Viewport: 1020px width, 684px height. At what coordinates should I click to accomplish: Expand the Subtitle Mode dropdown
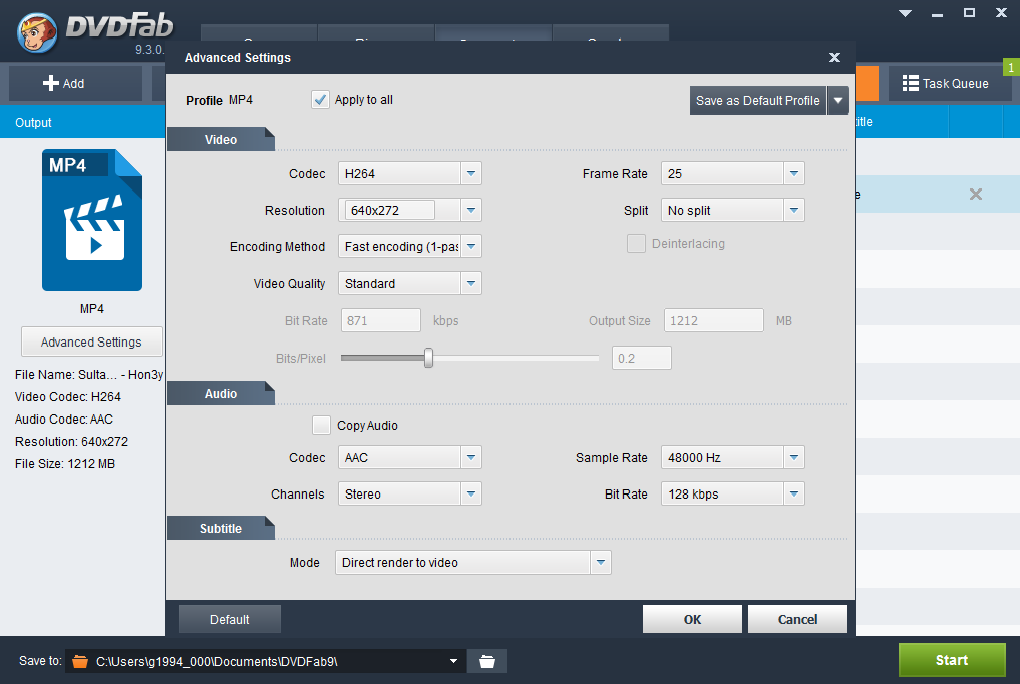click(600, 562)
